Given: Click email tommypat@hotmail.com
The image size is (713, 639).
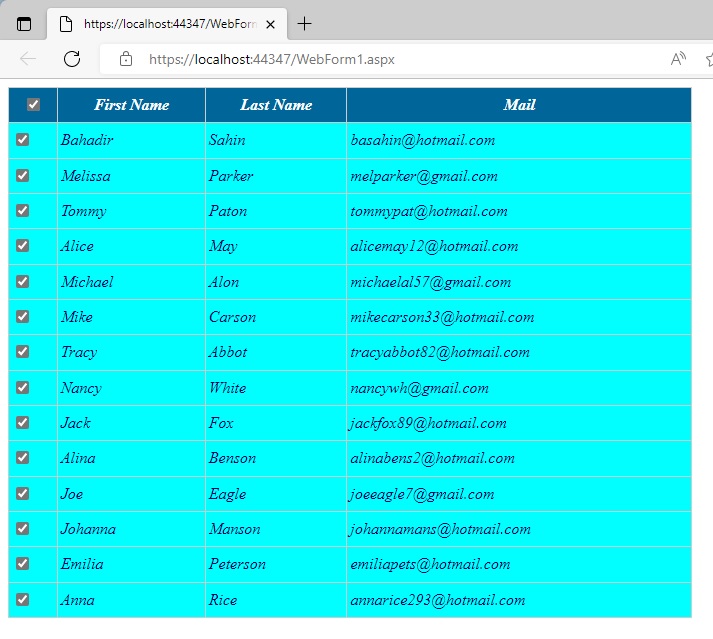Looking at the screenshot, I should (x=429, y=212).
